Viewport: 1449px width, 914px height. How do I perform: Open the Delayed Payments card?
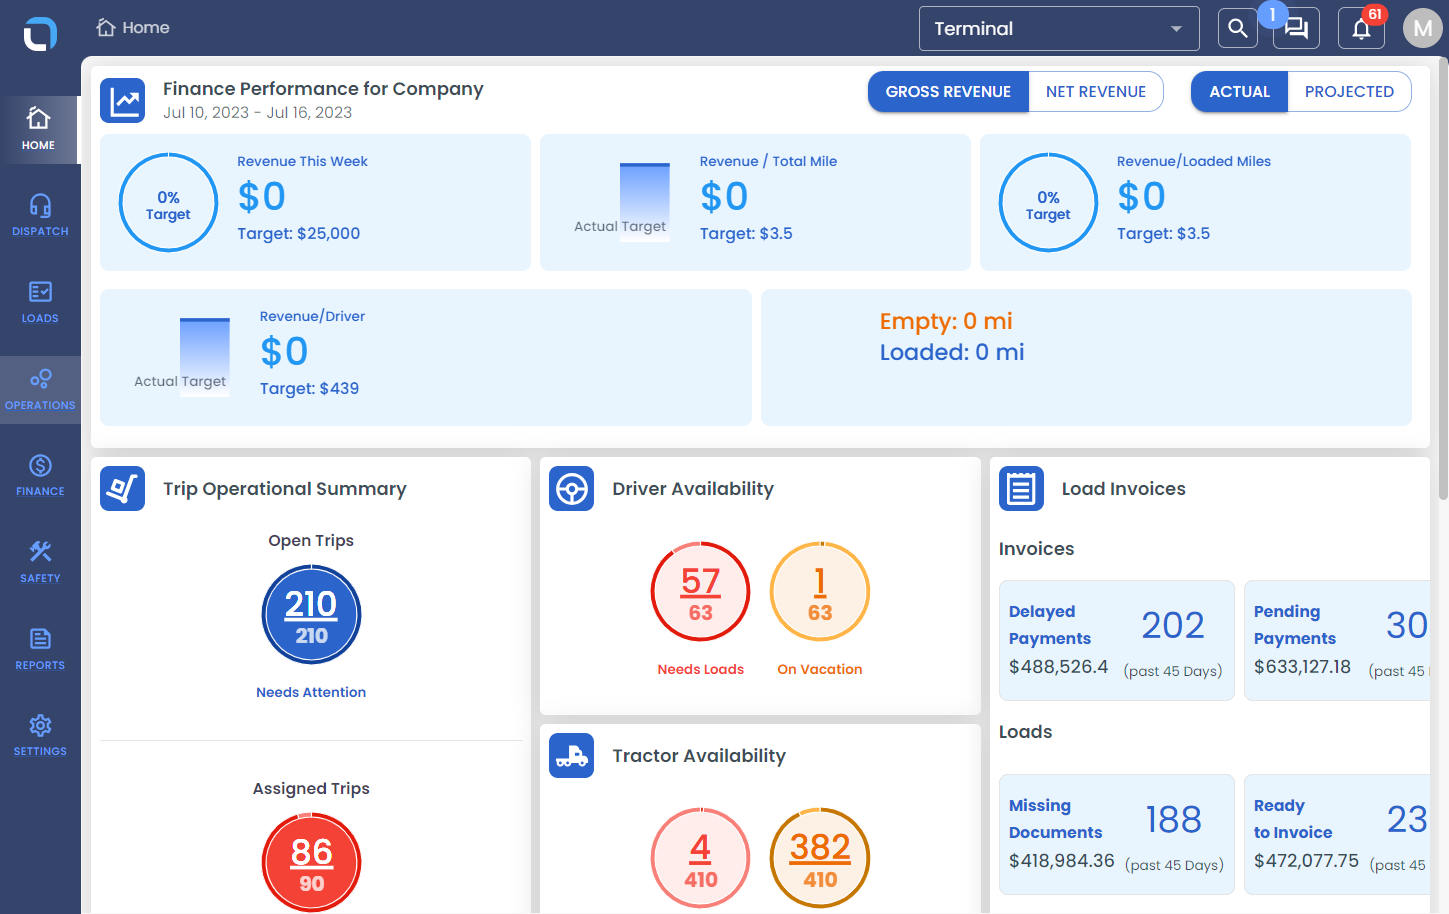pos(1117,640)
